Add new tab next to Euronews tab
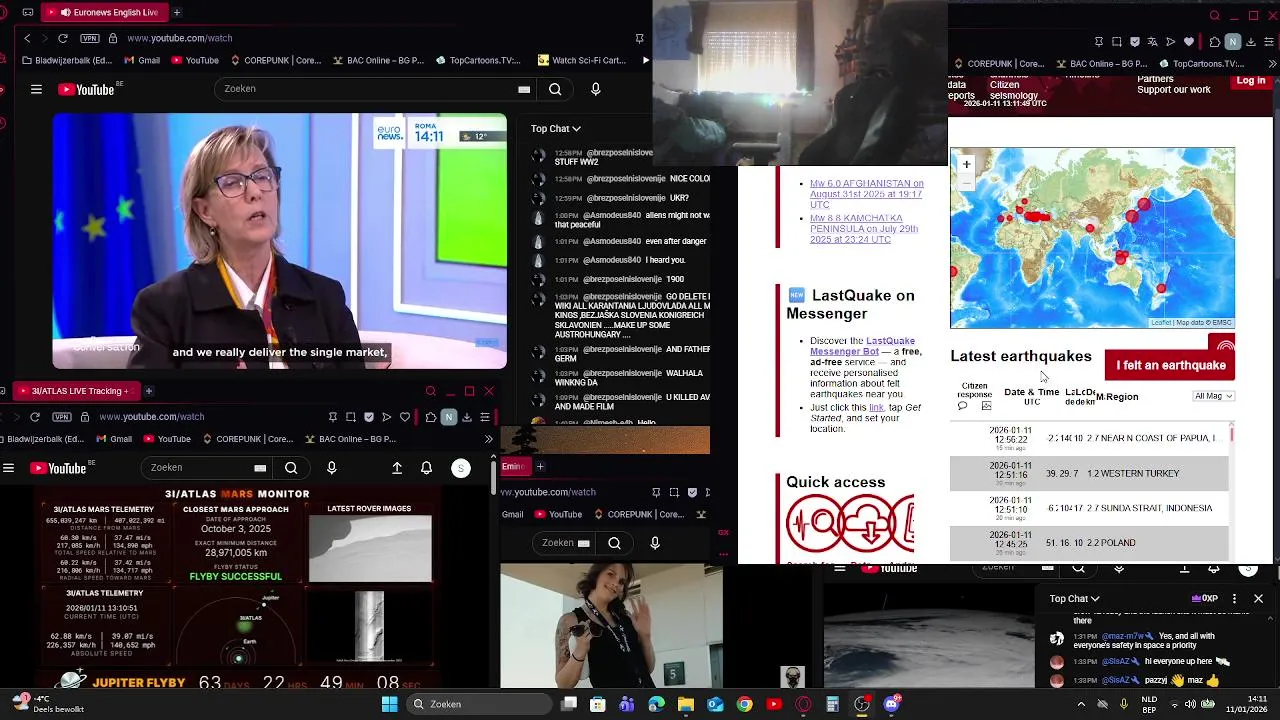Screen dimensions: 1280x720 point(177,12)
